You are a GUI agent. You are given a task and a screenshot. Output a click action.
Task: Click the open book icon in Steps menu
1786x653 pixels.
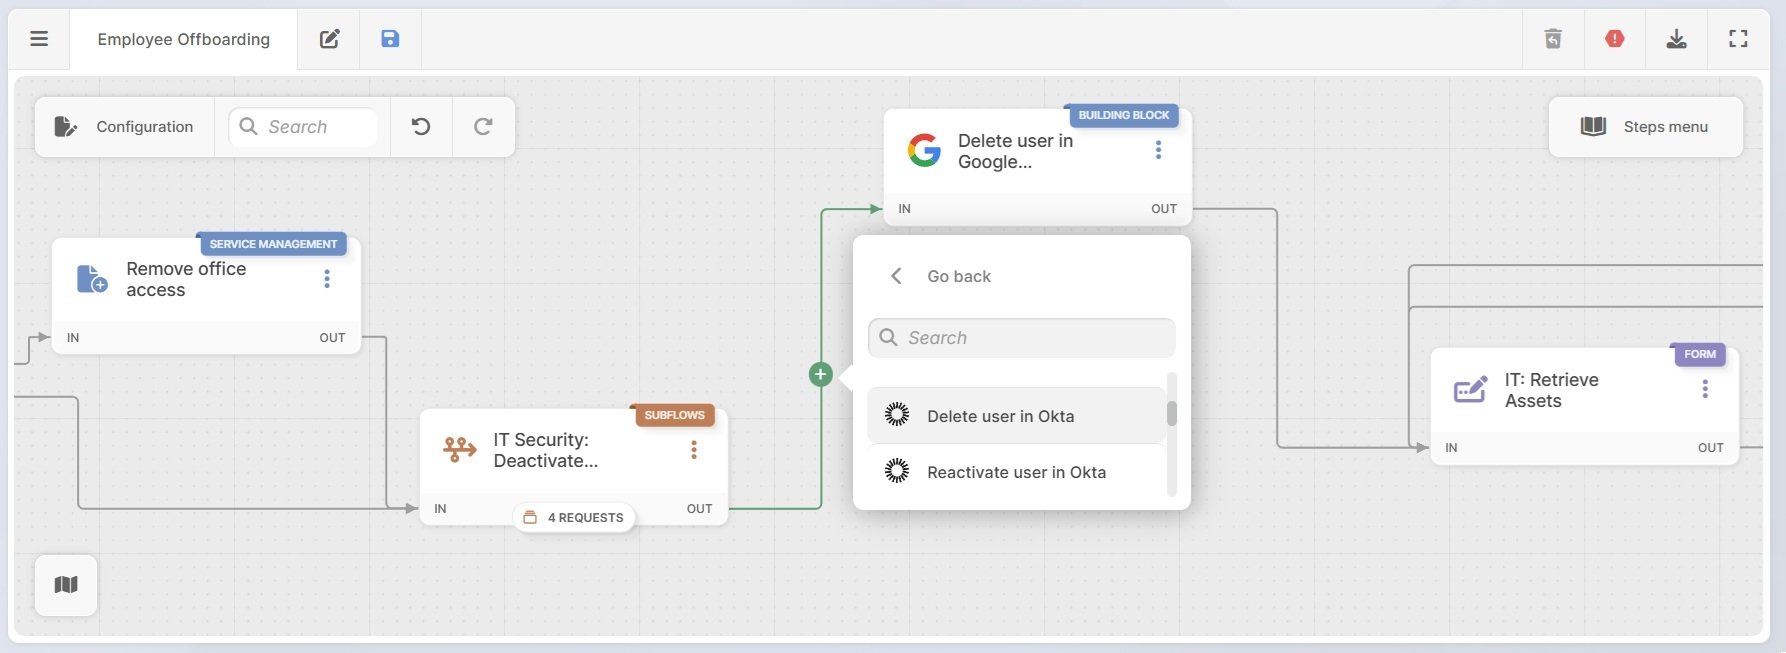(1593, 127)
